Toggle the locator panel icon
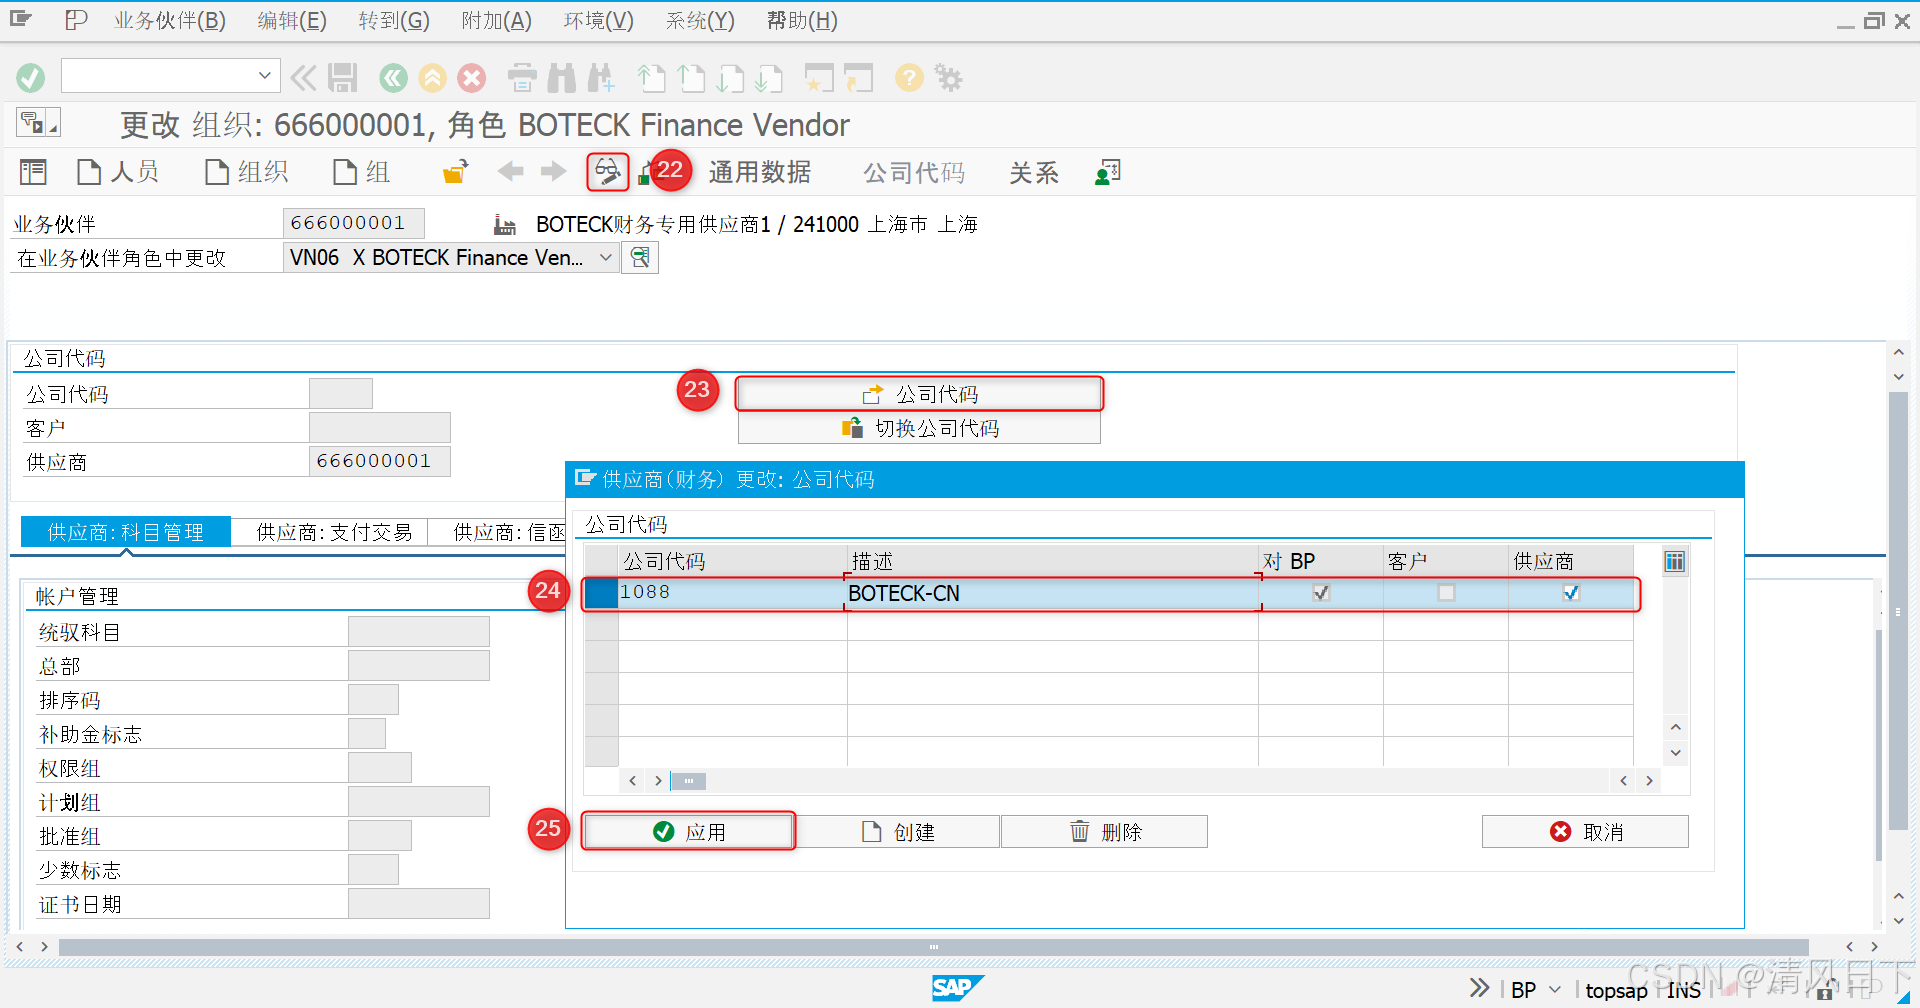The height and width of the screenshot is (1008, 1920). (x=33, y=172)
